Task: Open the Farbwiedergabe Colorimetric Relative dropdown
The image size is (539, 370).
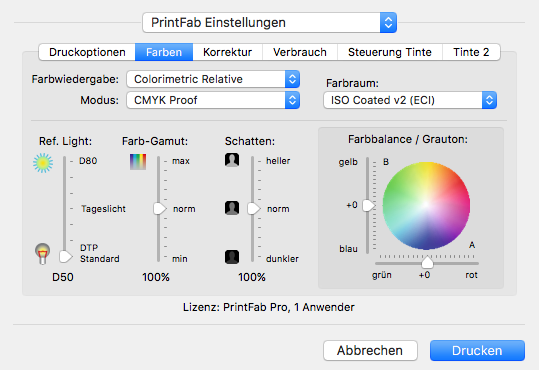Action: (213, 79)
